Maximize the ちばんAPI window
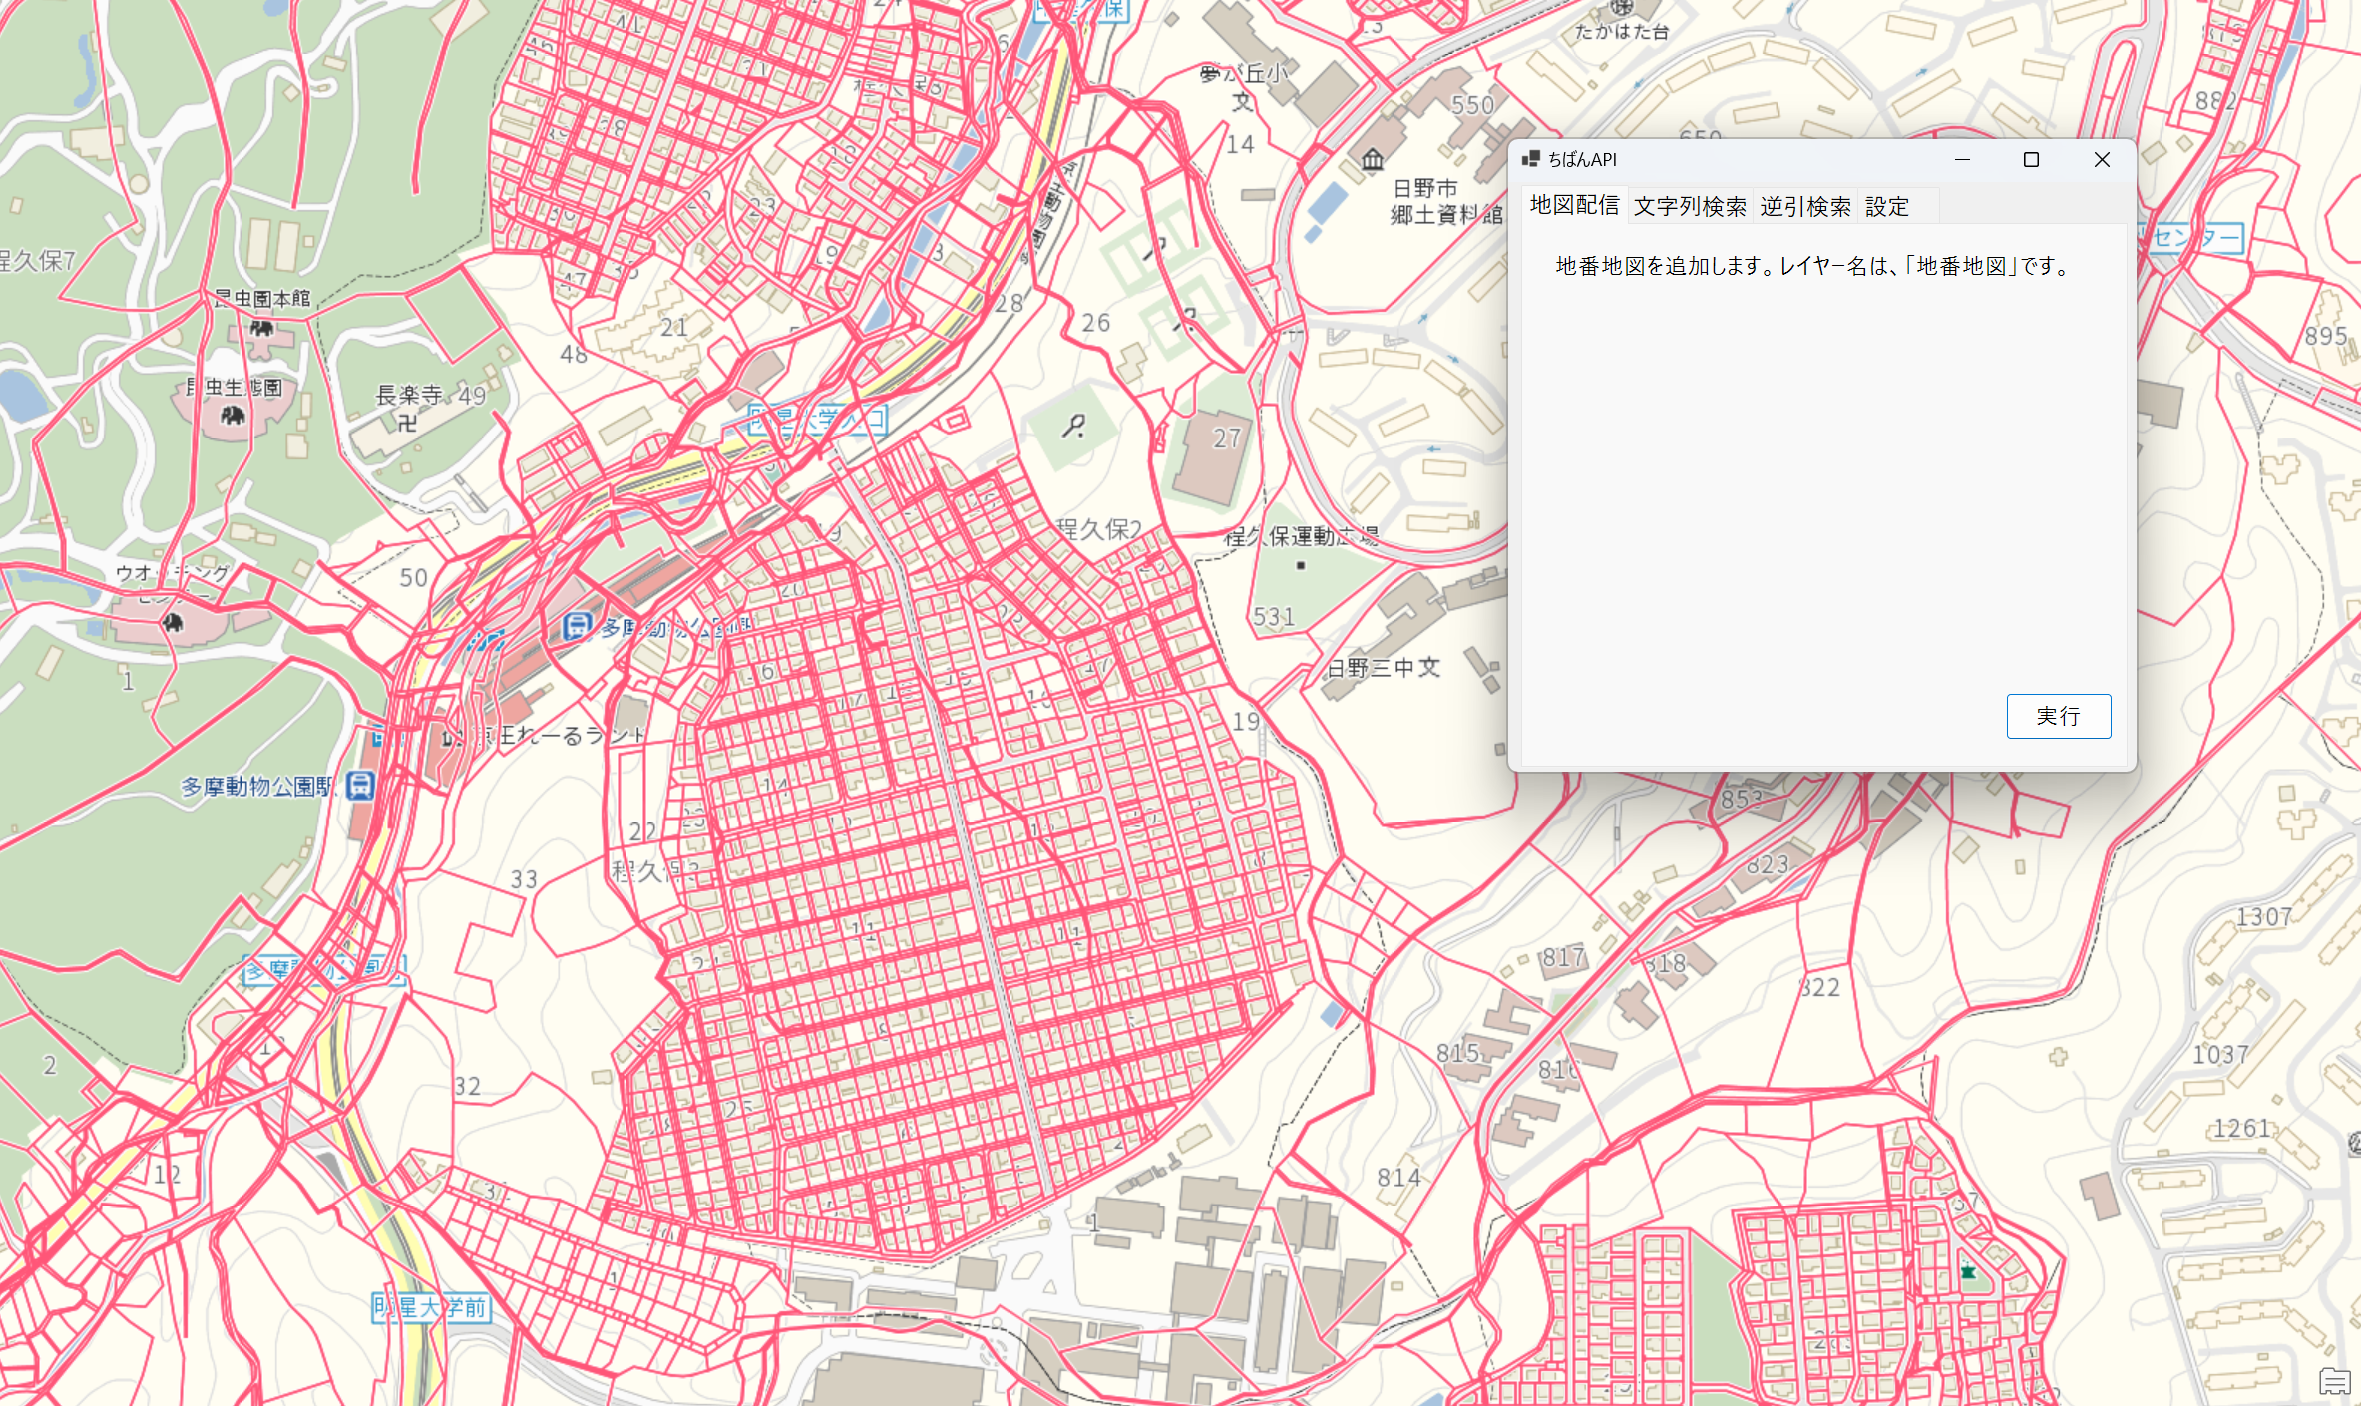The width and height of the screenshot is (2361, 1406). (2031, 160)
